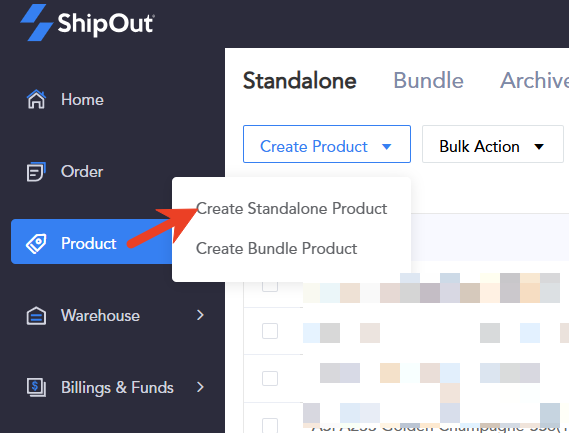Tick the third product row checkbox
The height and width of the screenshot is (433, 569).
(x=270, y=378)
